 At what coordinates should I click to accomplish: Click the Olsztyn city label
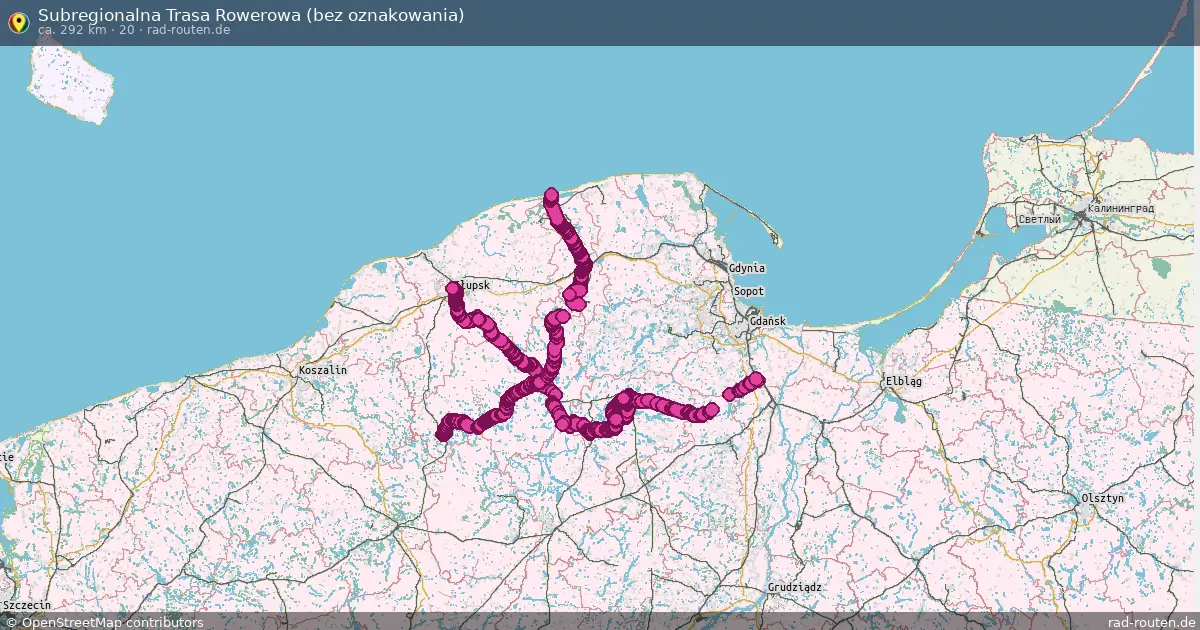[1103, 498]
